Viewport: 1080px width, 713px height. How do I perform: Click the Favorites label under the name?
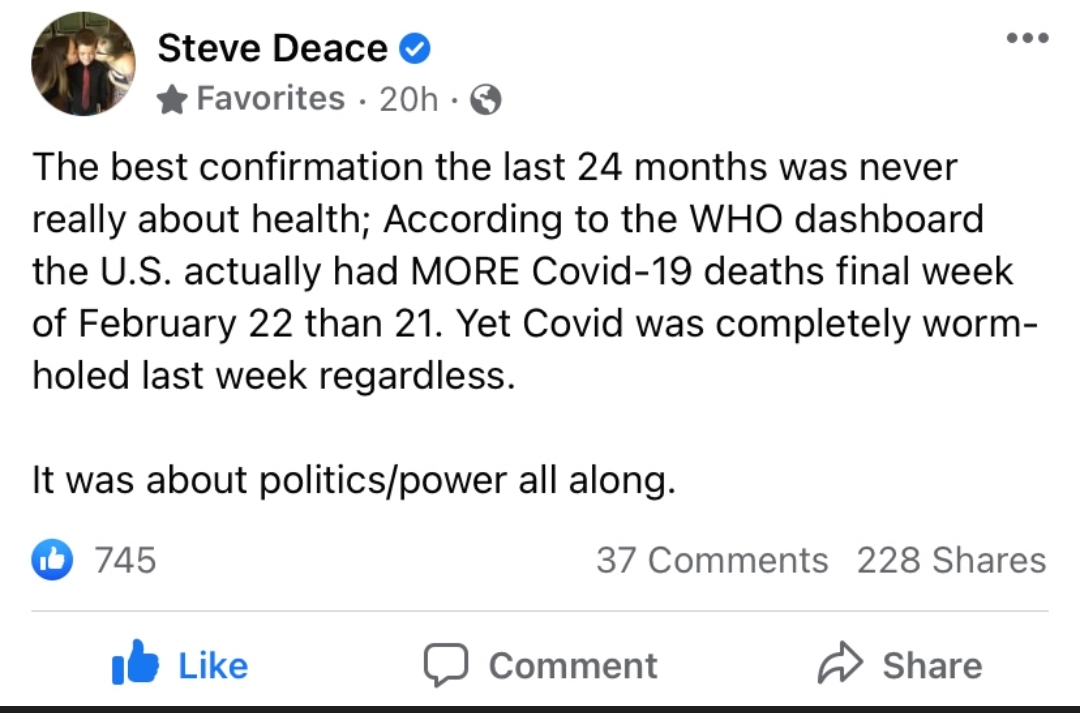[x=270, y=99]
